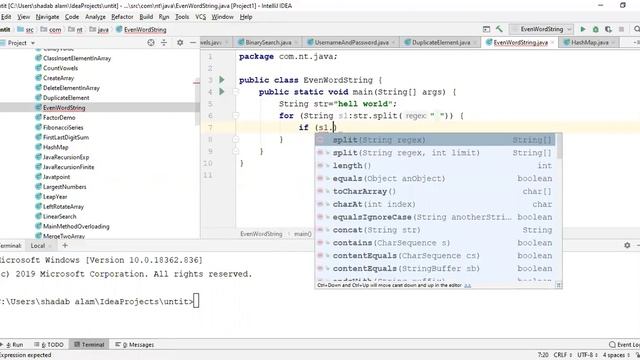This screenshot has width=640, height=360.
Task: Open completion popup options icon at its corner
Action: coord(559,285)
